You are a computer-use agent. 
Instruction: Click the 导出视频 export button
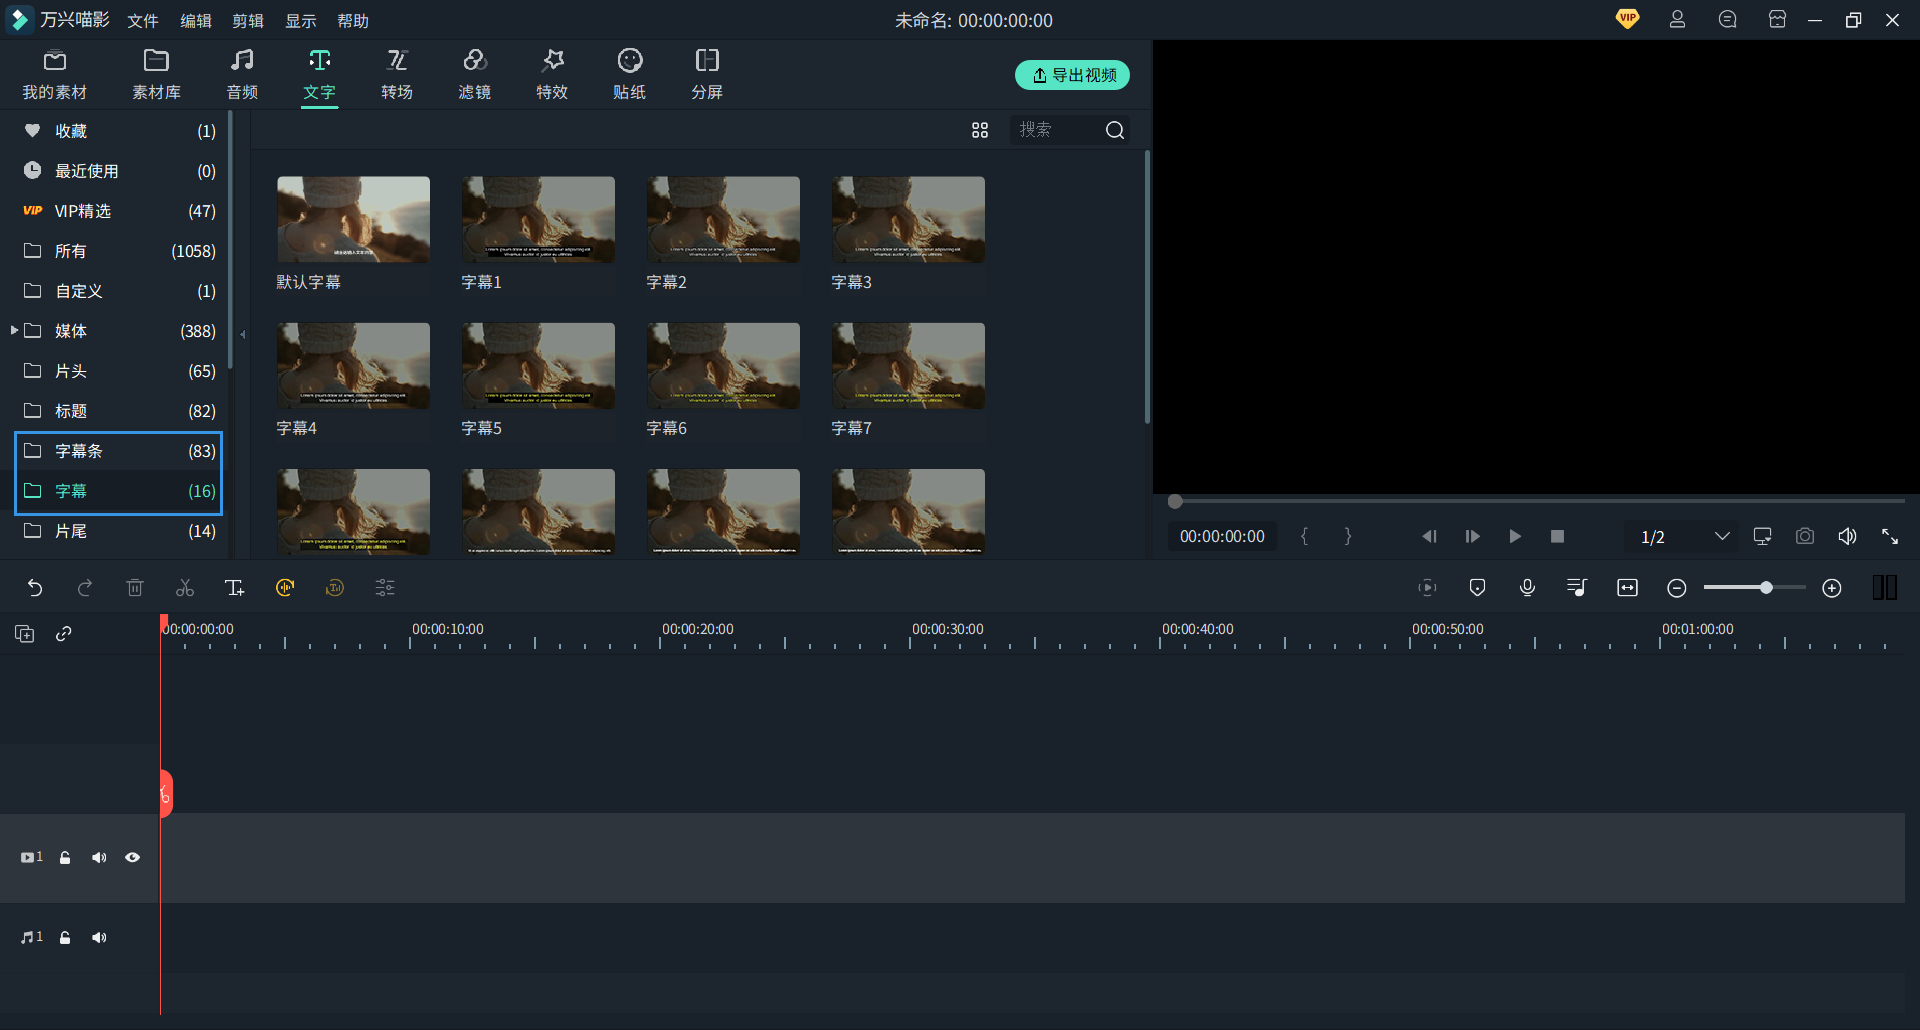(1072, 75)
